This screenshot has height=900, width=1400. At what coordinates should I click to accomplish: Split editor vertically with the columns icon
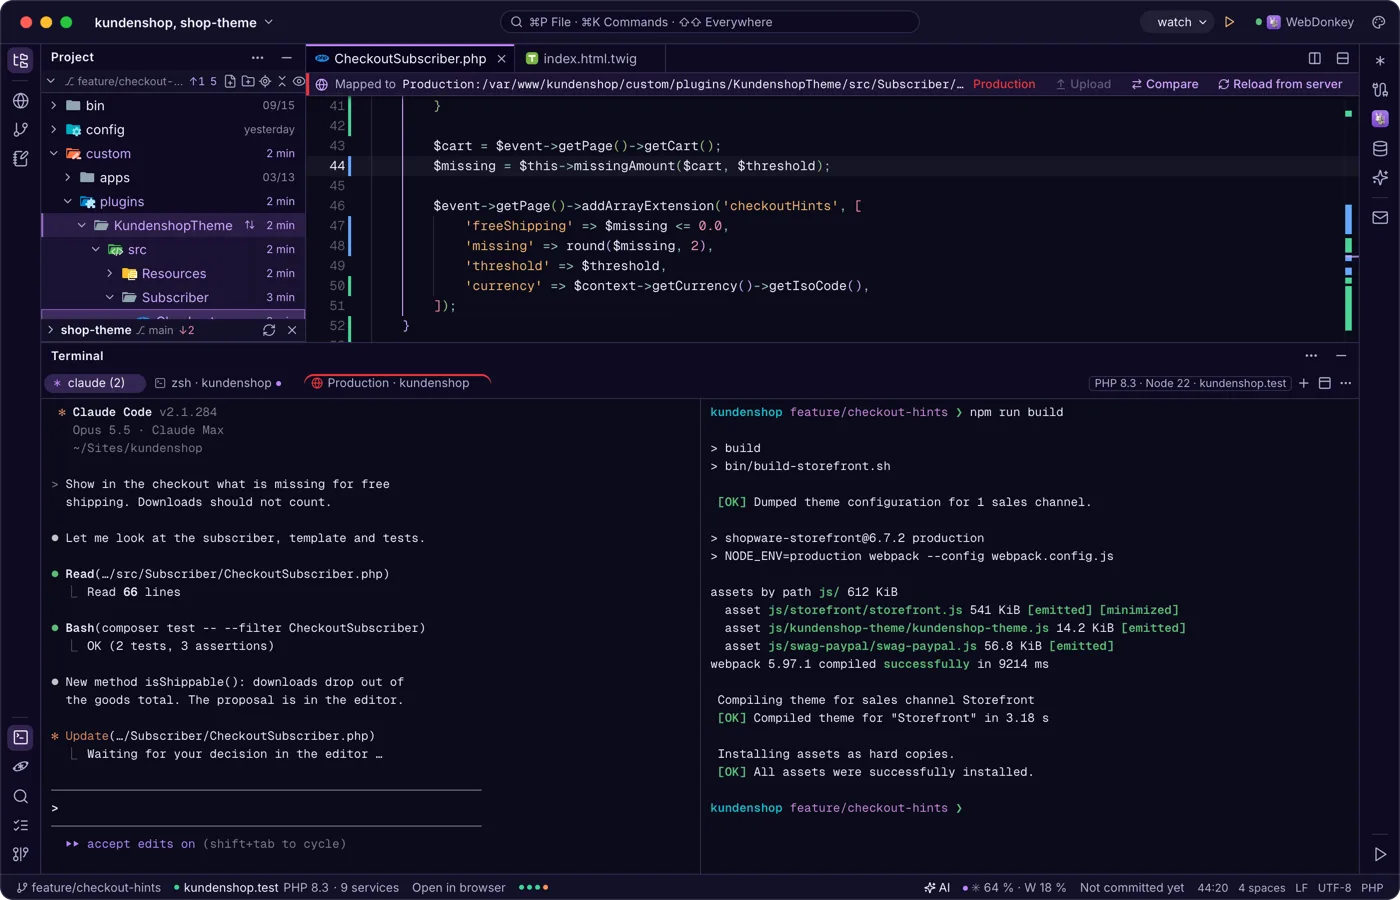coord(1315,58)
